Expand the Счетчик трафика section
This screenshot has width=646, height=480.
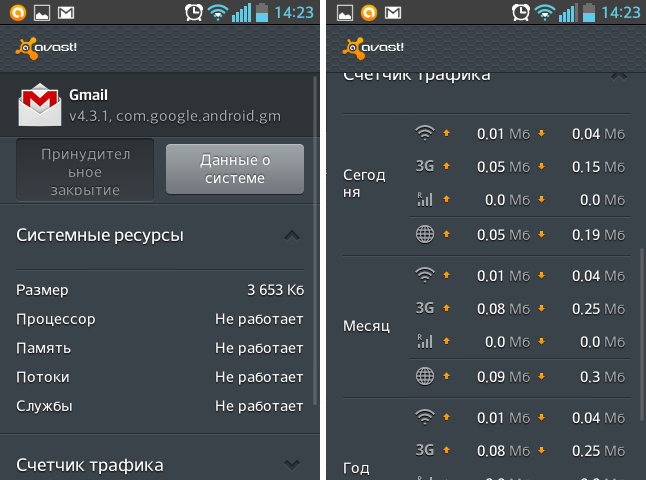coord(291,464)
